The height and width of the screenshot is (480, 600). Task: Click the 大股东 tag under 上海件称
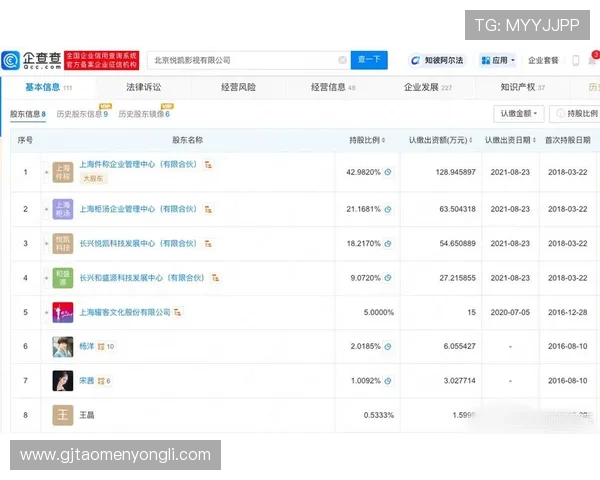pyautogui.click(x=93, y=178)
